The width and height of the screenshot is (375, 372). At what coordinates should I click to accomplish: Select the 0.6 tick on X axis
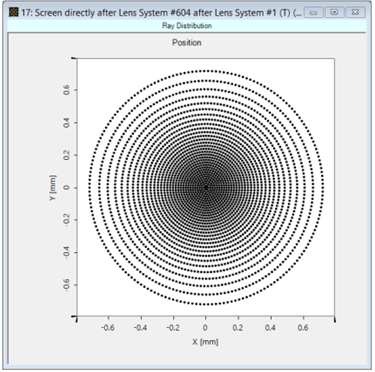303,328
